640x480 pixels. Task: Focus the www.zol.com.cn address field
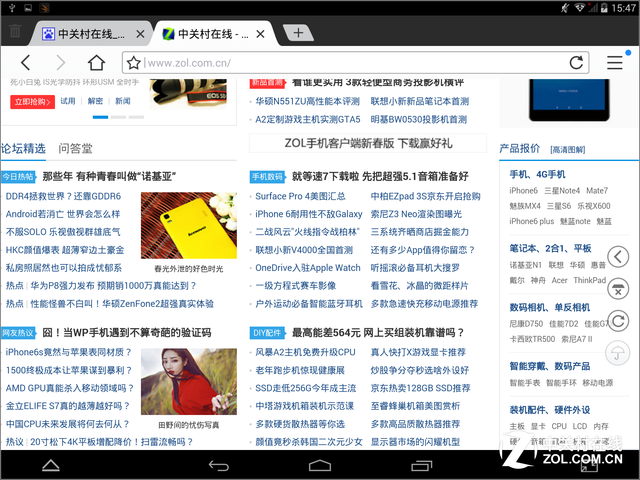(355, 63)
